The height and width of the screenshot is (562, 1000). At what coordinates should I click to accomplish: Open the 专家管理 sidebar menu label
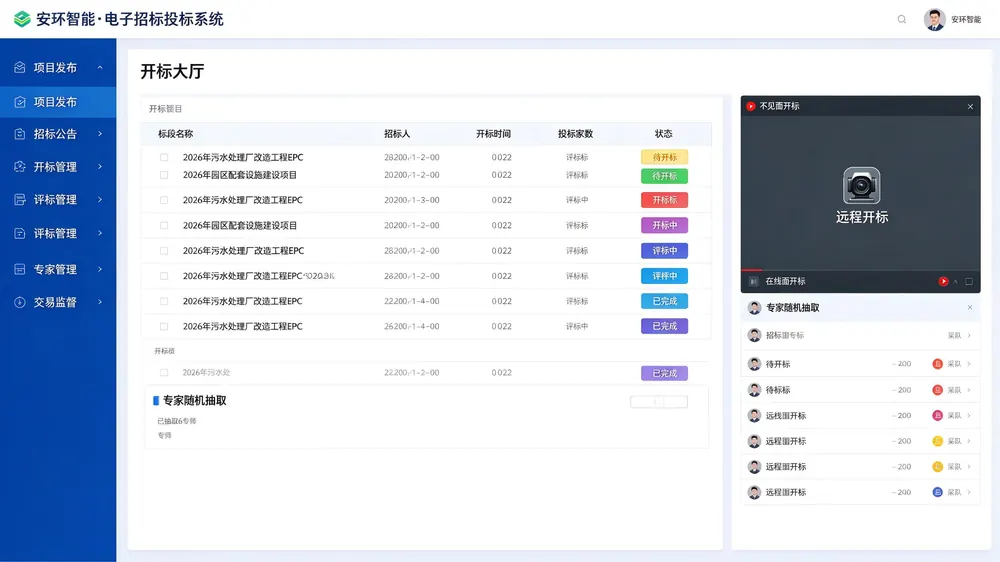[x=55, y=269]
